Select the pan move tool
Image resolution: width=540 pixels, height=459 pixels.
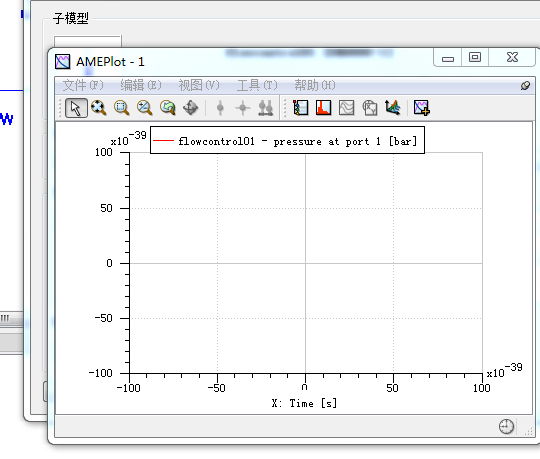pyautogui.click(x=190, y=108)
